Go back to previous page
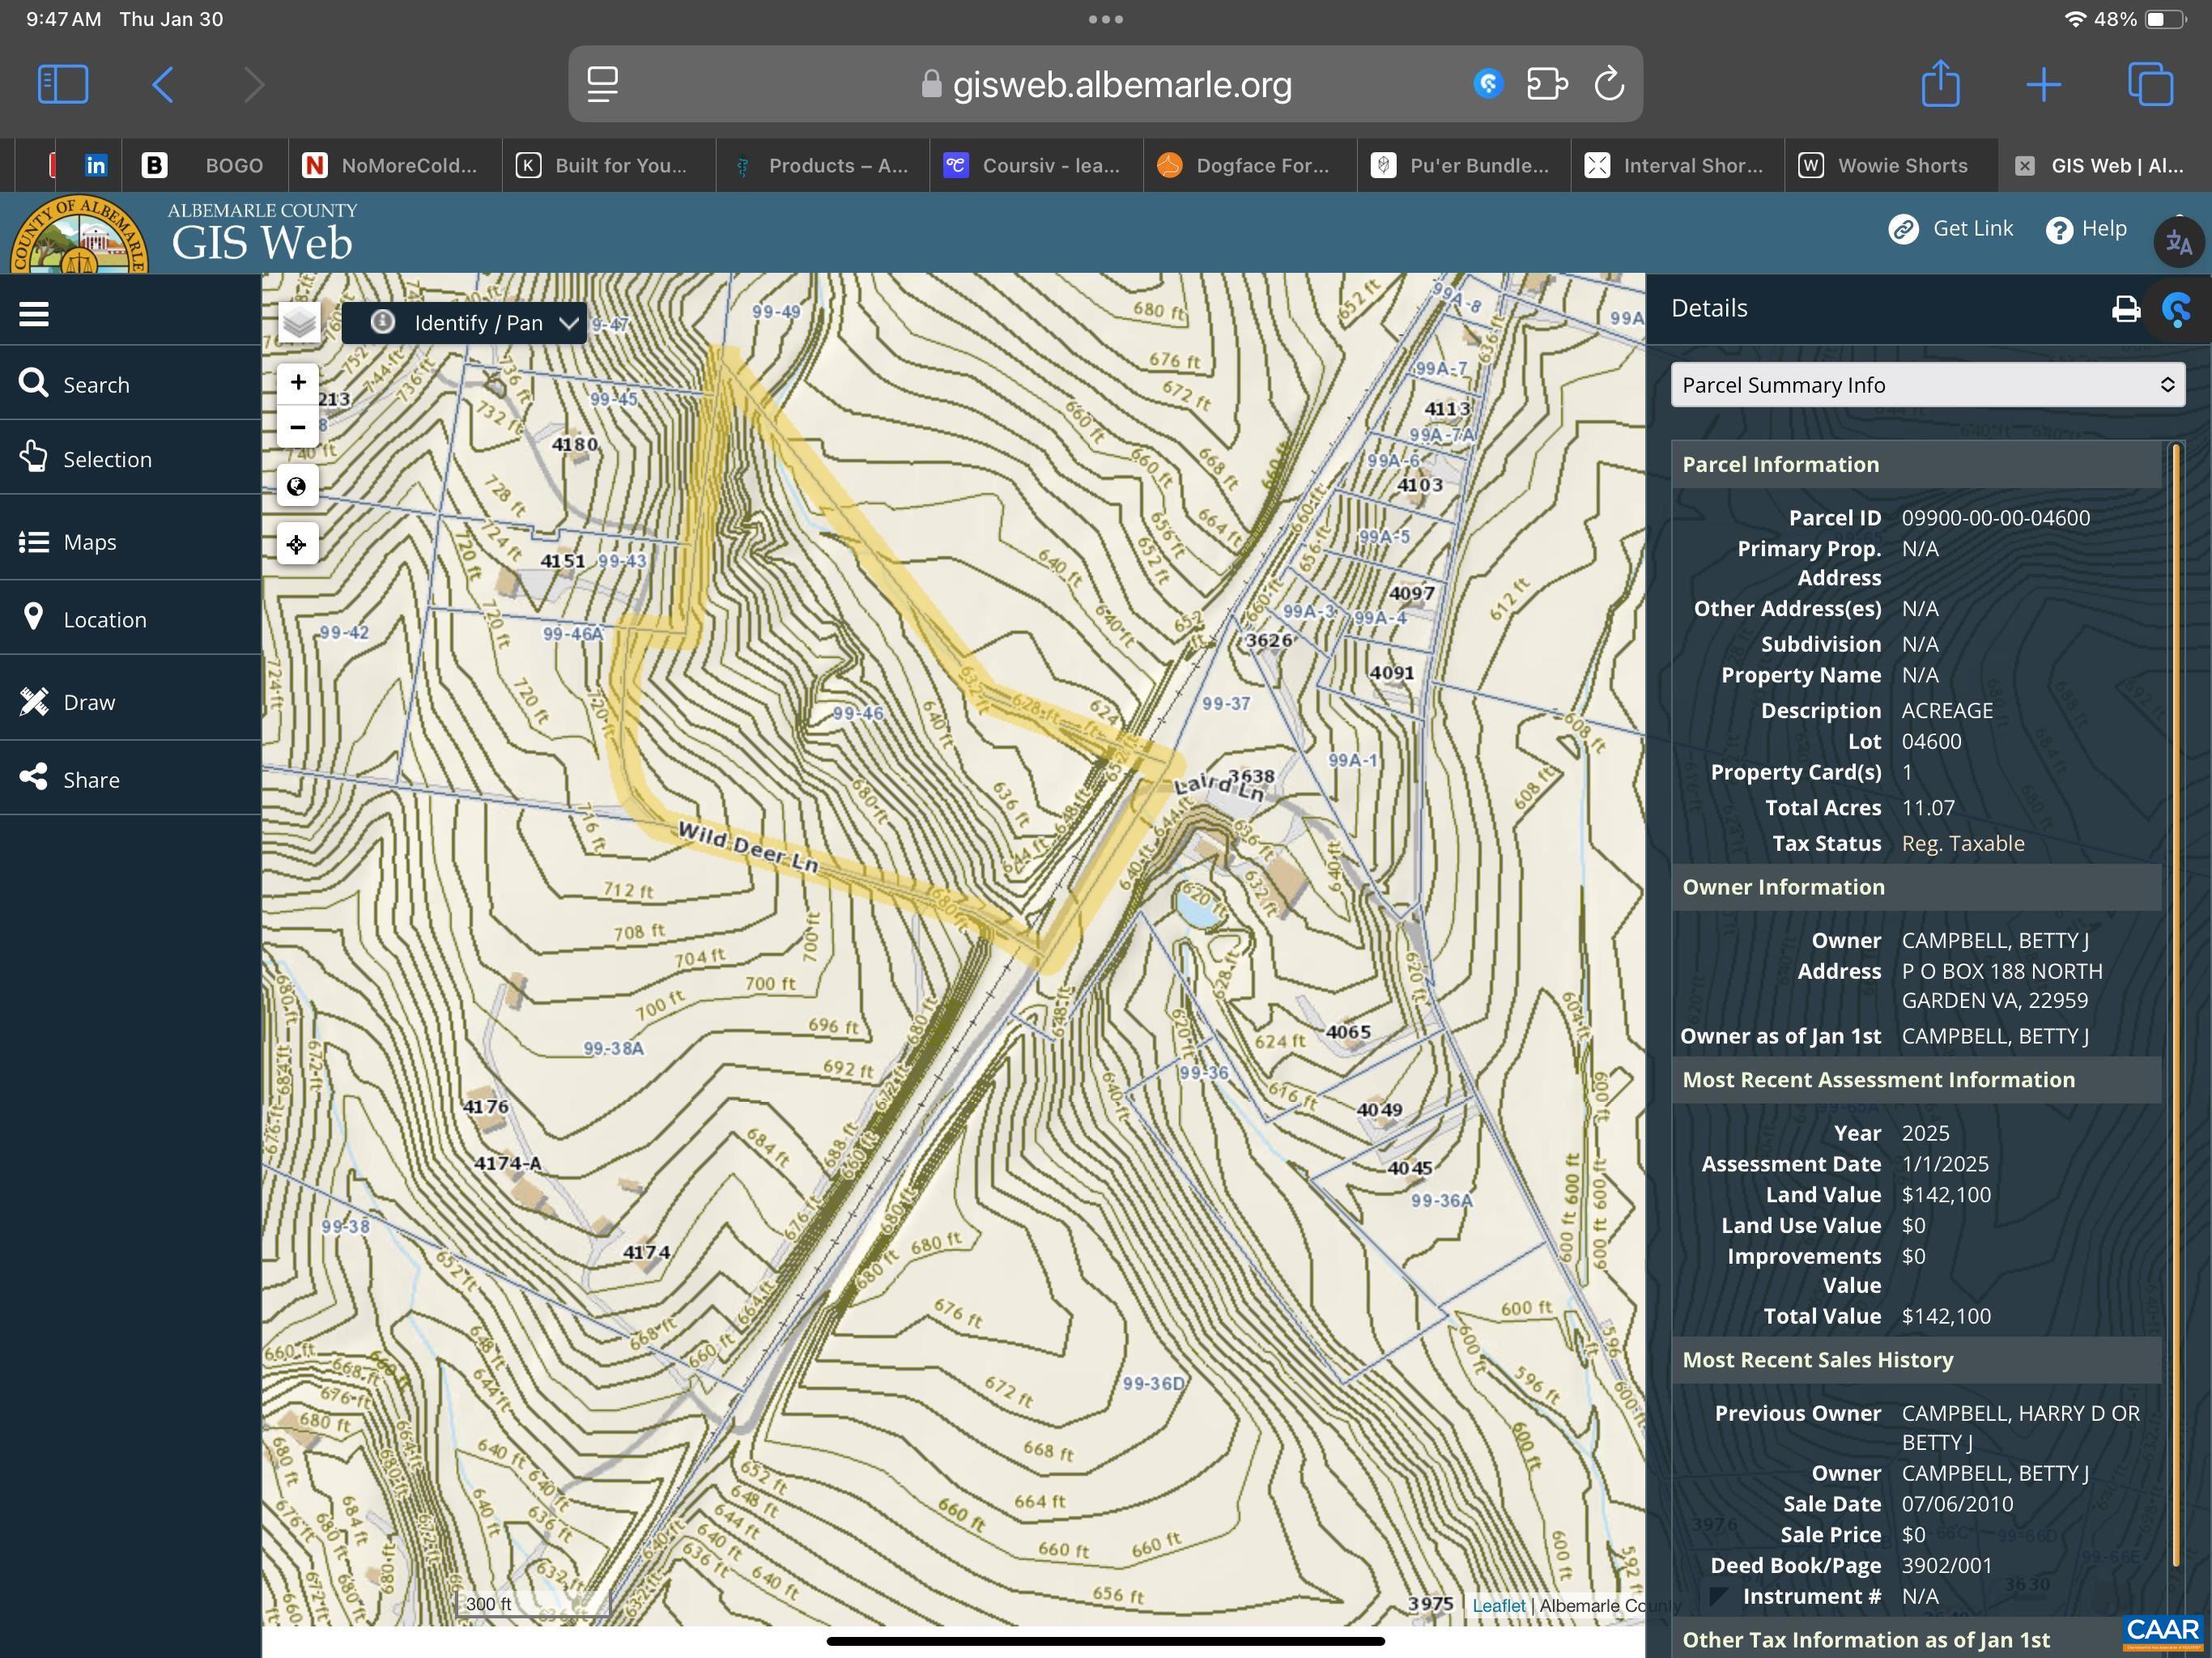The height and width of the screenshot is (1658, 2212). [x=163, y=84]
